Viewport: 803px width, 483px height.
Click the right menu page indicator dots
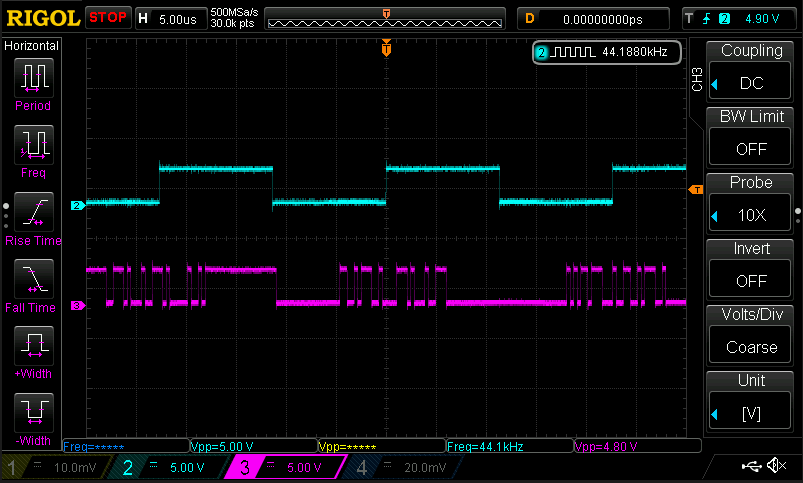tap(798, 216)
